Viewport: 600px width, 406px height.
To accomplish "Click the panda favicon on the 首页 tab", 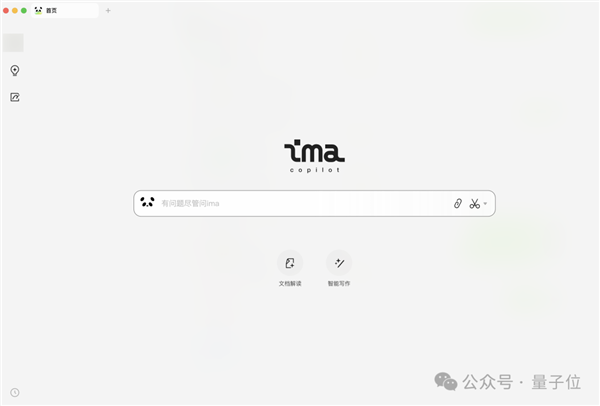I will click(x=38, y=10).
